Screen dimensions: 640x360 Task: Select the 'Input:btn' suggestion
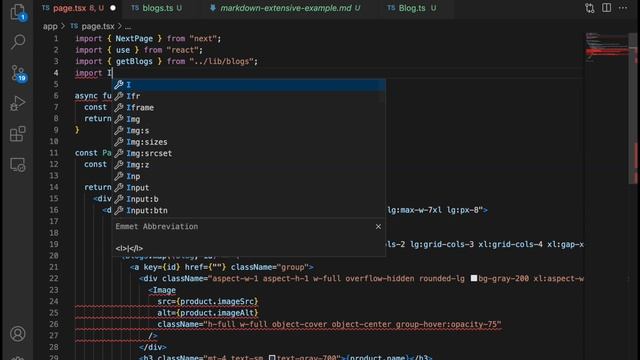[249, 210]
